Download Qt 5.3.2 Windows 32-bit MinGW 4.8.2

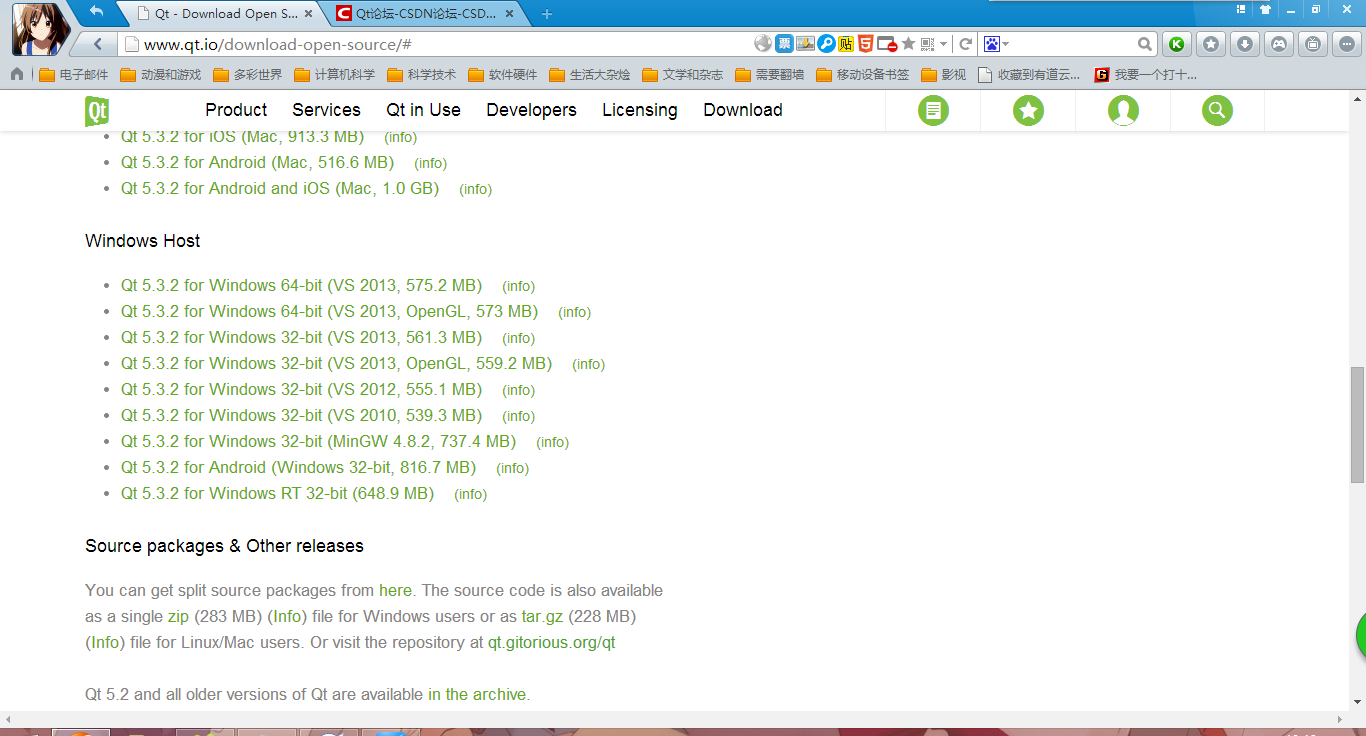pos(319,442)
